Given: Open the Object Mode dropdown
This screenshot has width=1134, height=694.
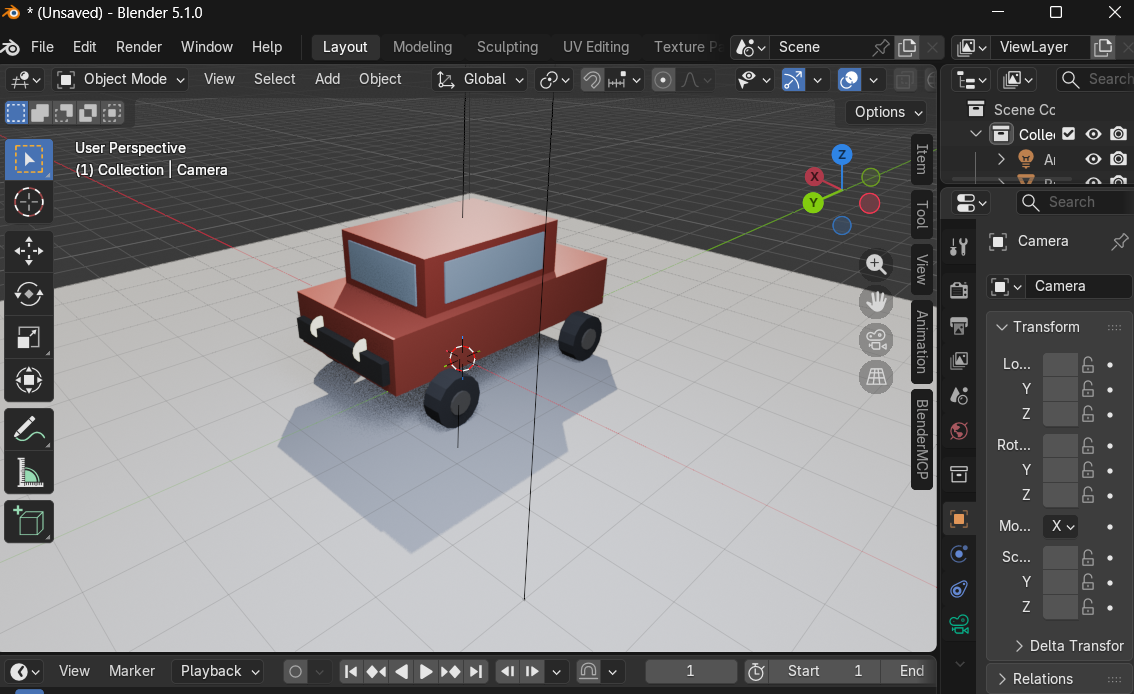Looking at the screenshot, I should (122, 80).
